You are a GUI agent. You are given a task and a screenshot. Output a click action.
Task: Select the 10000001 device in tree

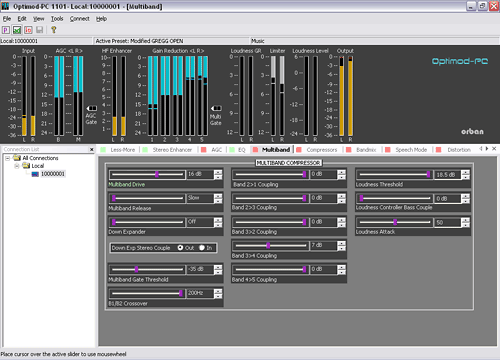click(x=53, y=174)
